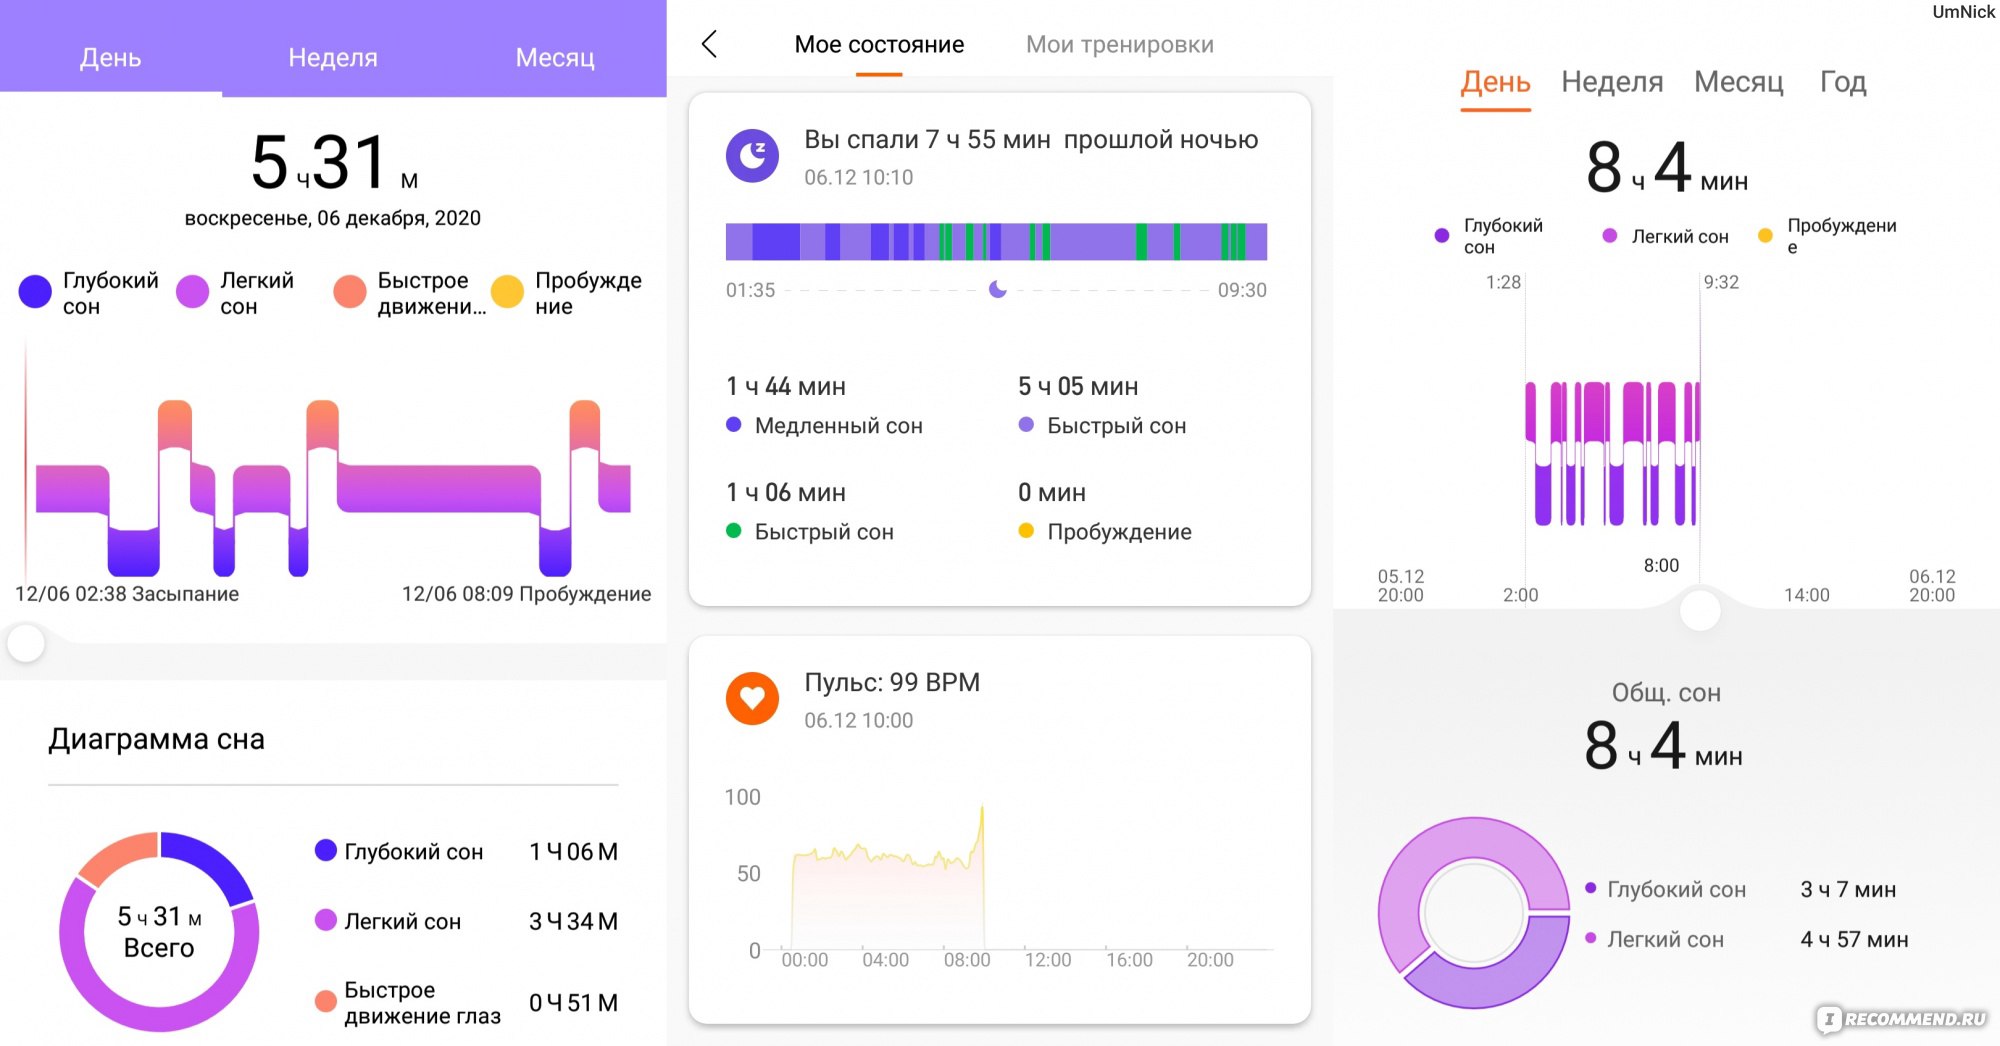Tap the striped sleep stages bar
Viewport: 2000px width, 1046px height.
[996, 242]
